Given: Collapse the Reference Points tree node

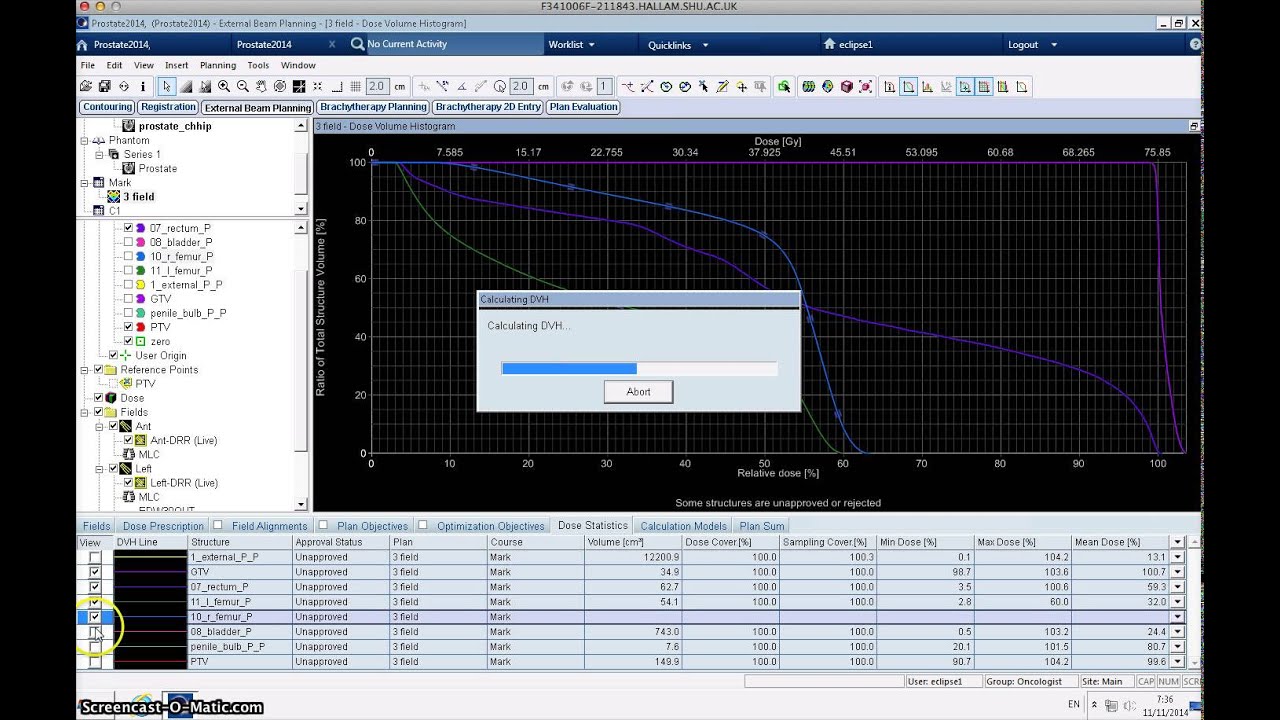Looking at the screenshot, I should click(x=86, y=370).
